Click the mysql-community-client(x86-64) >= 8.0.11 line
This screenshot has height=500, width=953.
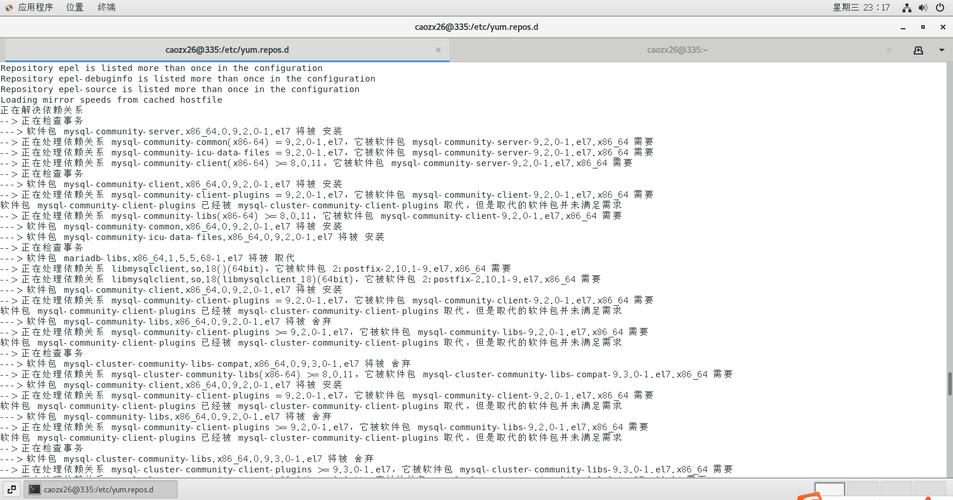point(316,163)
